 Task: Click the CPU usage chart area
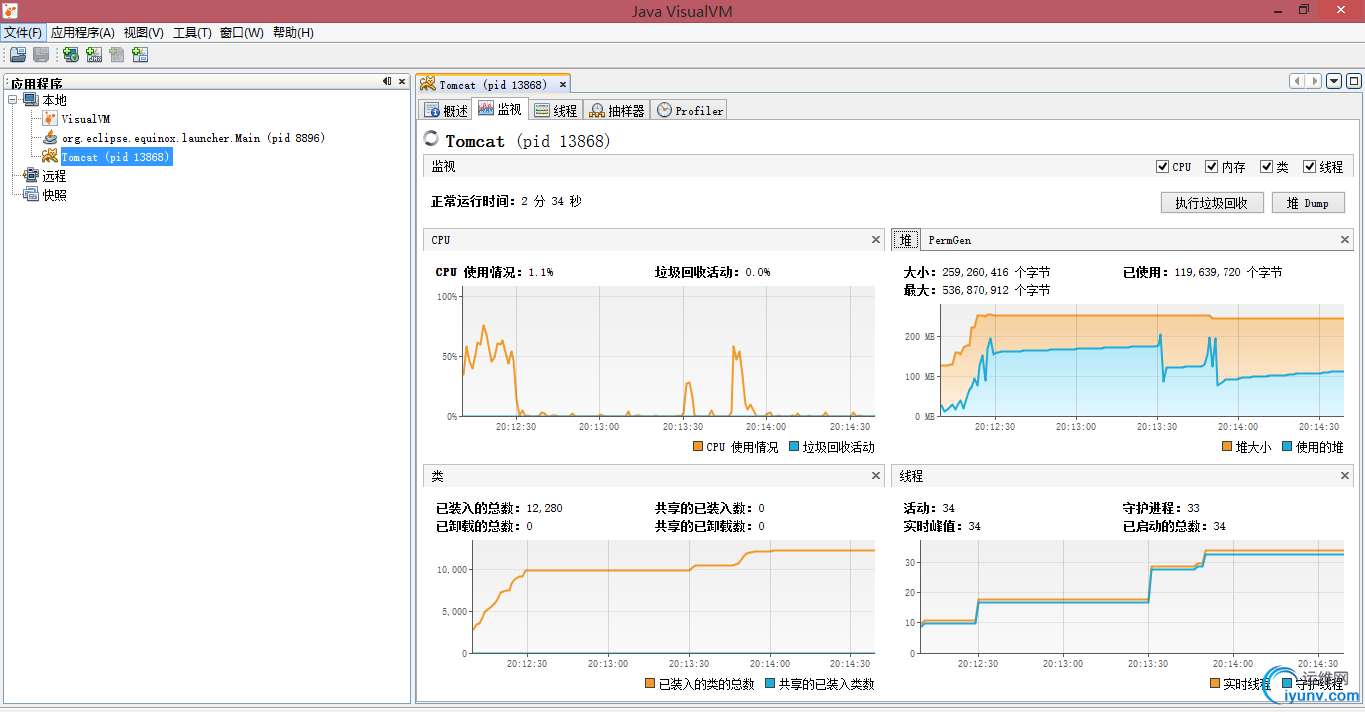(x=667, y=352)
